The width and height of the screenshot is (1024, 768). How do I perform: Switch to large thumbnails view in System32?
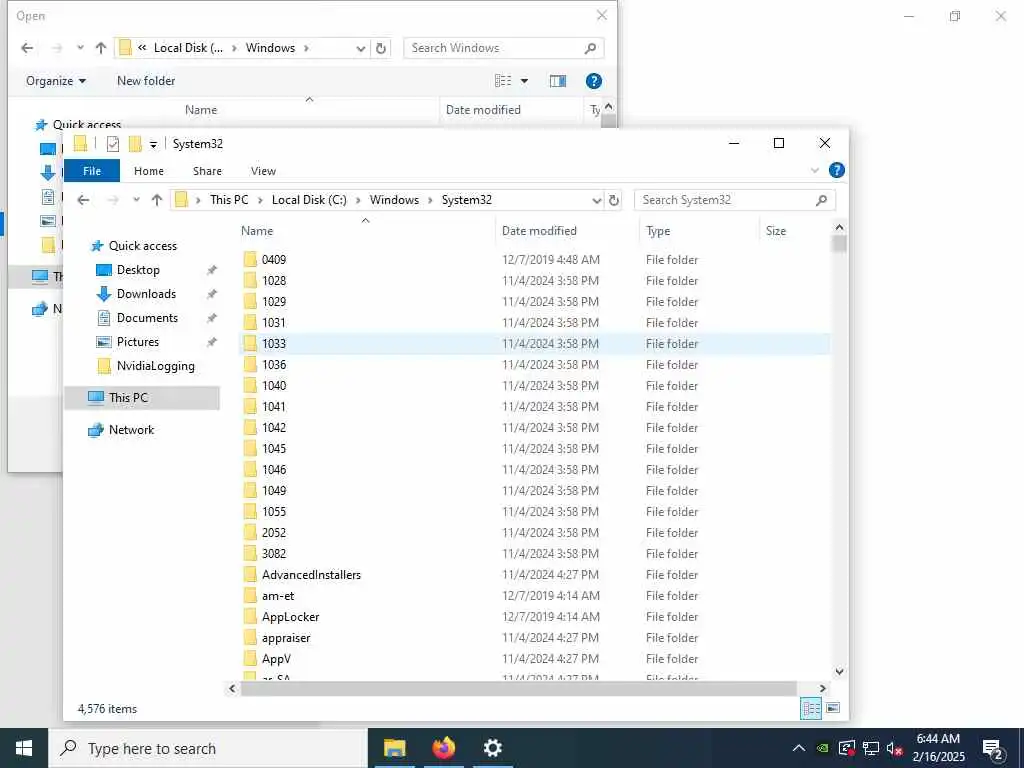833,708
